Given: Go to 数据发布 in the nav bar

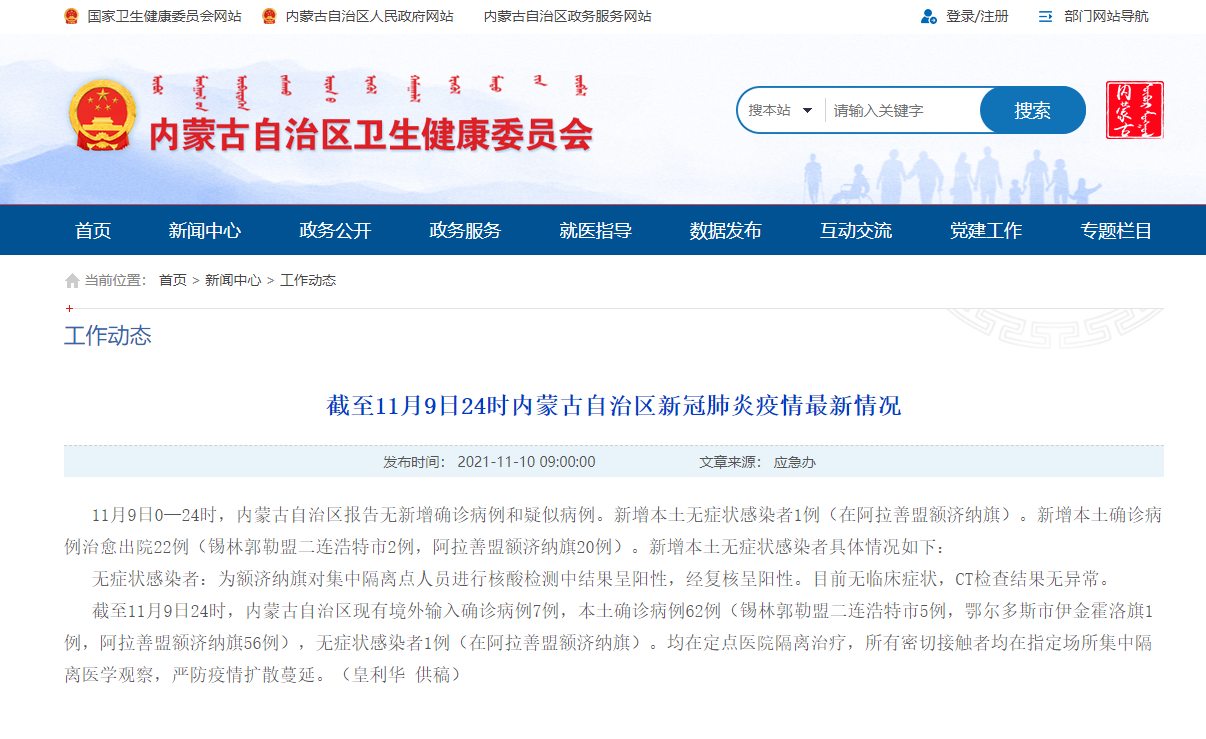Looking at the screenshot, I should click(x=725, y=231).
